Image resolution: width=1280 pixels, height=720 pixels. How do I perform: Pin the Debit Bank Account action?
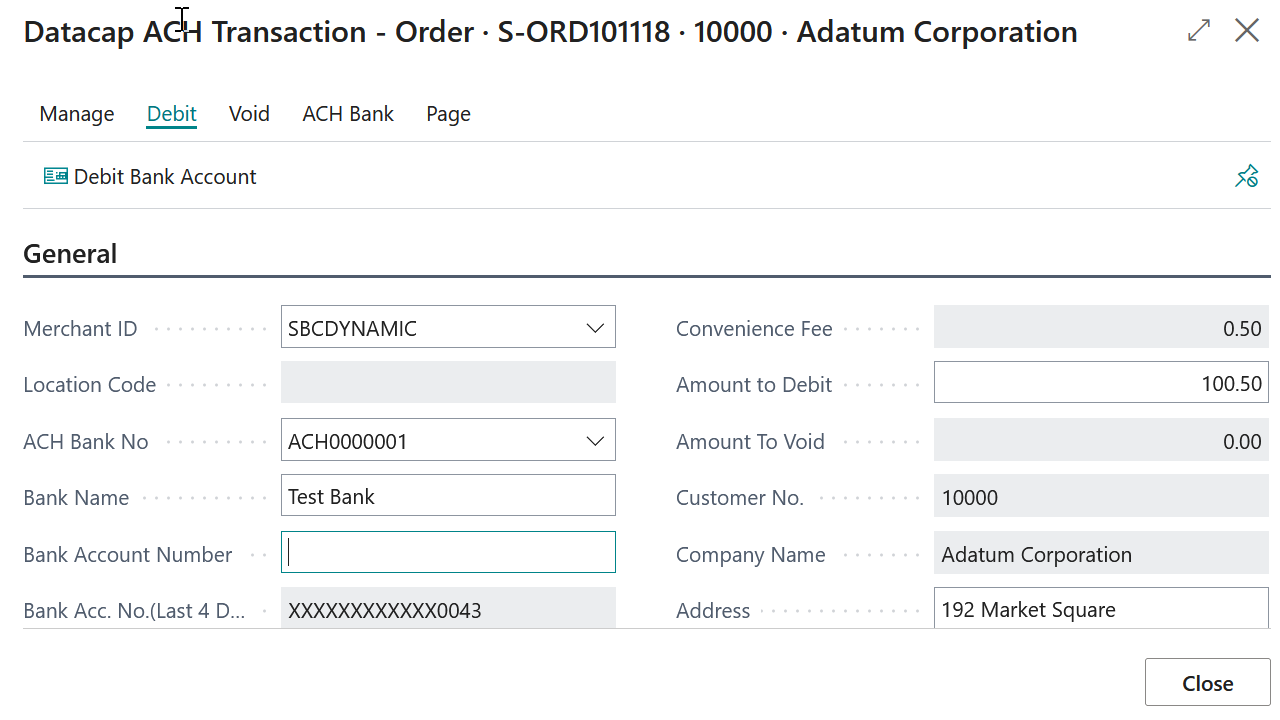[x=1246, y=175]
